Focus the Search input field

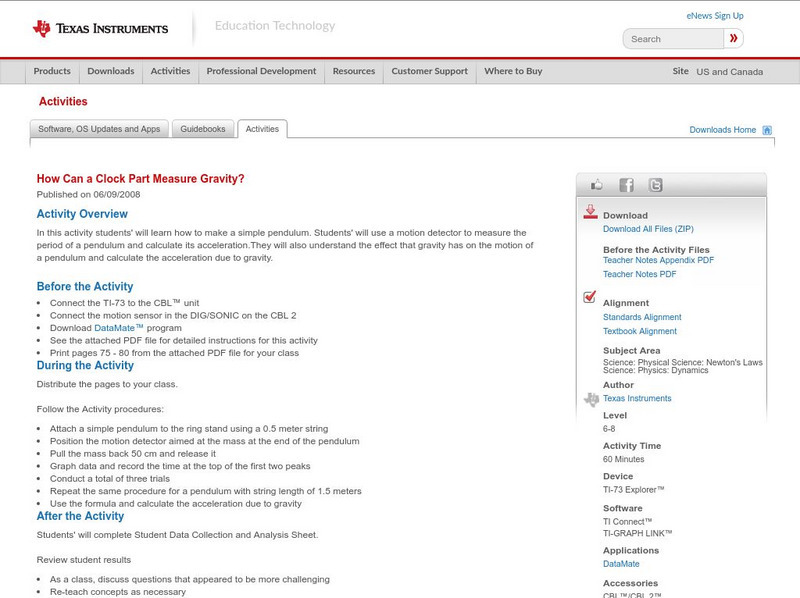point(673,39)
